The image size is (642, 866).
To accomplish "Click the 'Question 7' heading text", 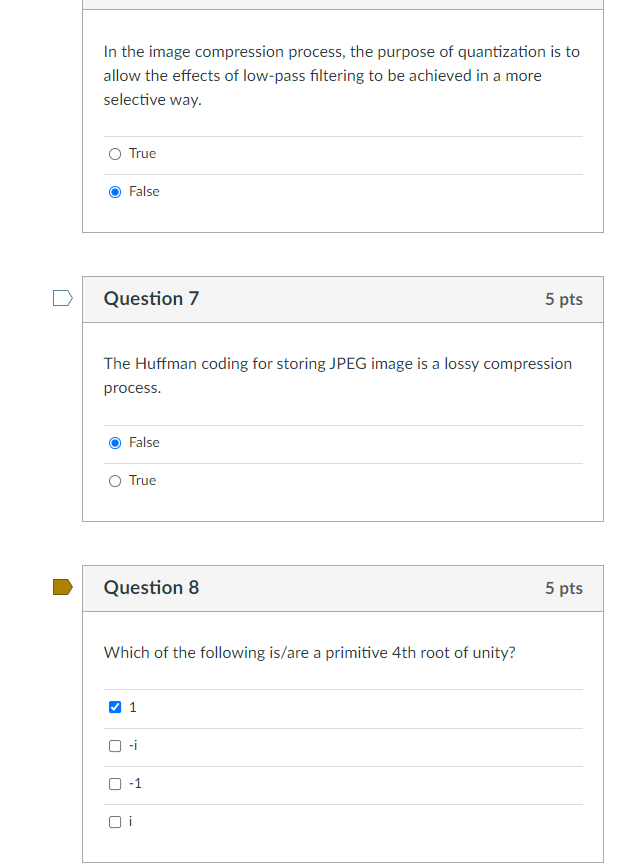I will pos(151,299).
